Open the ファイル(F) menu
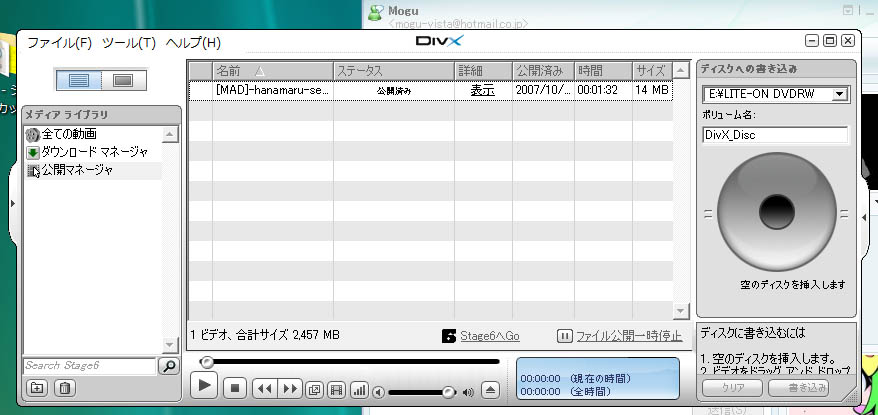This screenshot has width=878, height=415. pos(60,43)
